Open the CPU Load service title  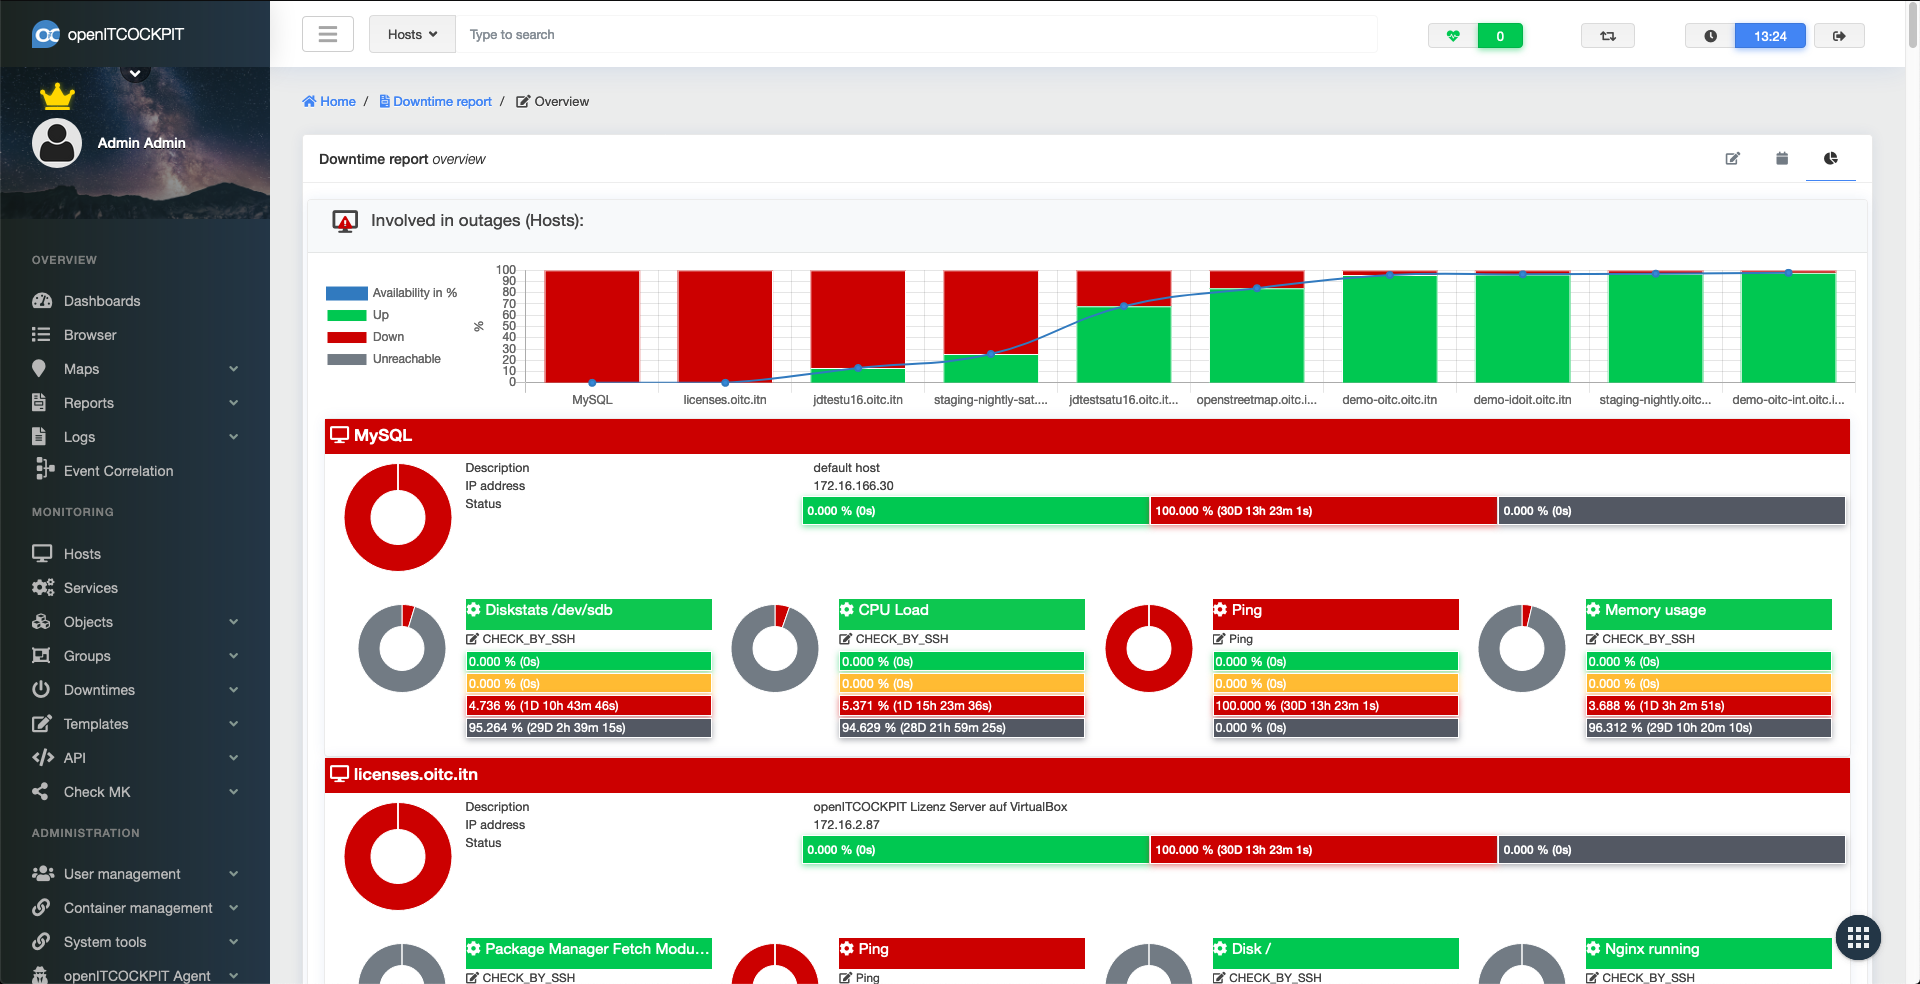(893, 610)
